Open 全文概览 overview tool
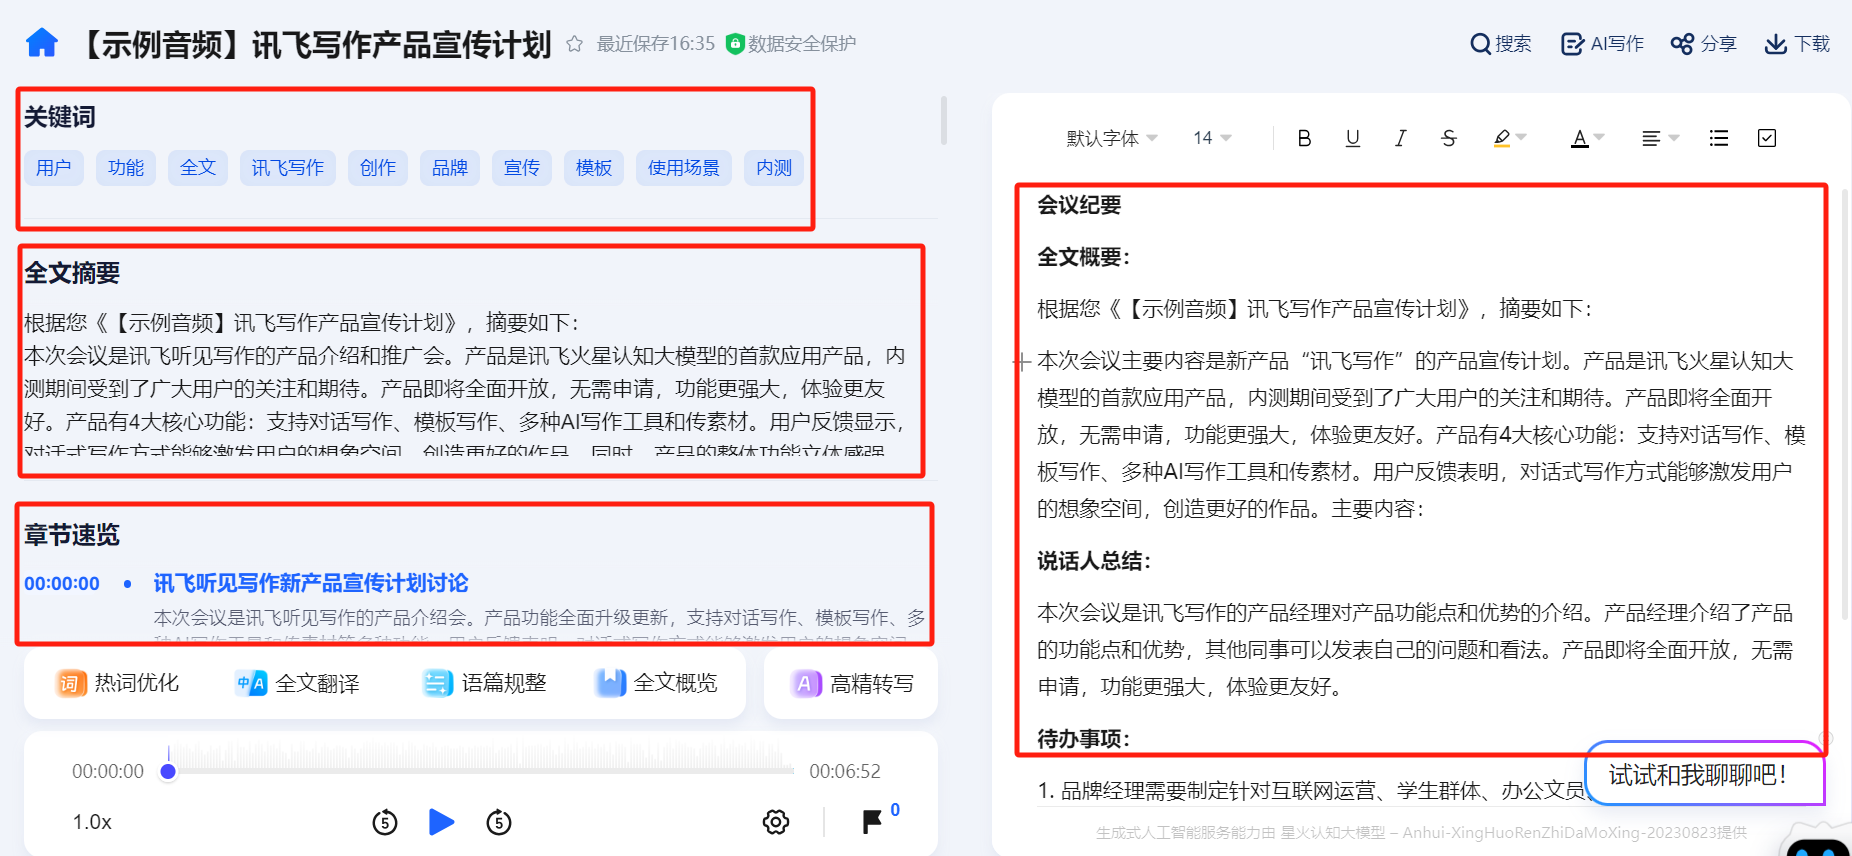The height and width of the screenshot is (856, 1852). (657, 683)
